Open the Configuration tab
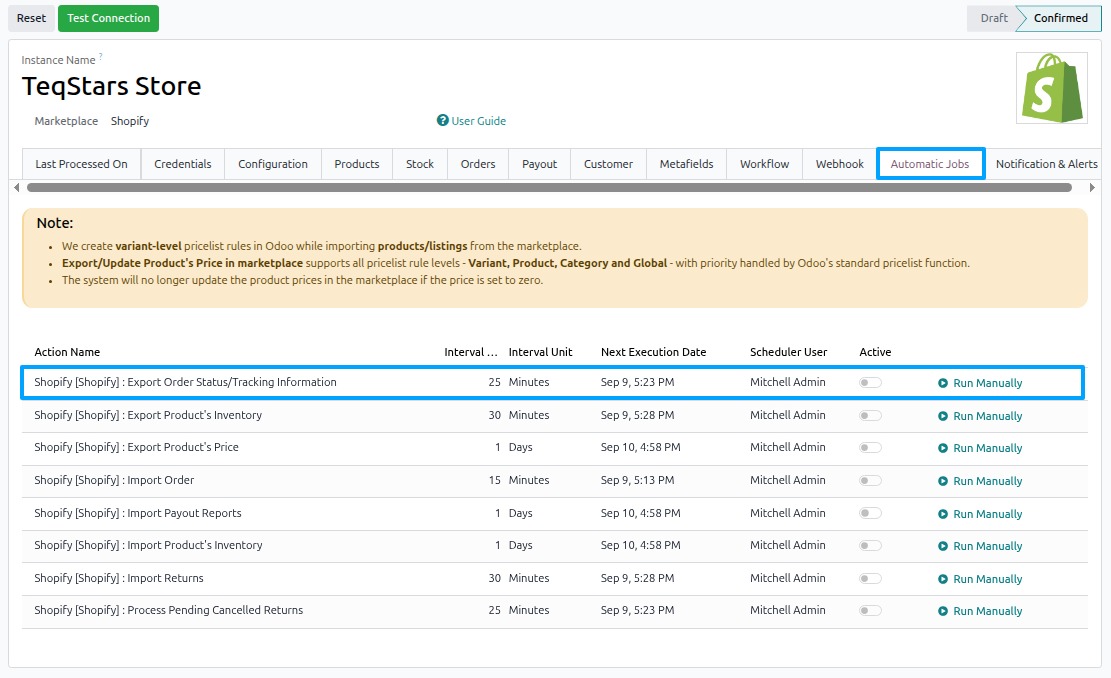 (x=273, y=164)
